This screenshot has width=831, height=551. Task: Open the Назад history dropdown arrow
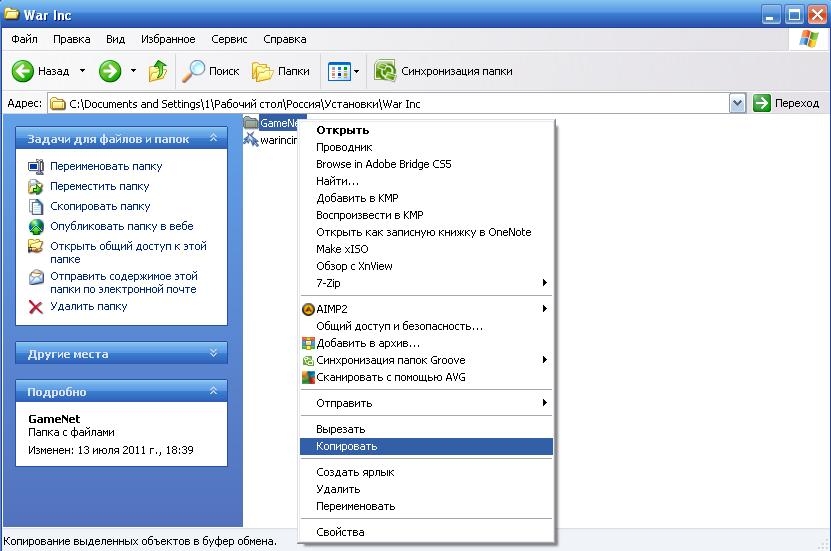click(82, 70)
